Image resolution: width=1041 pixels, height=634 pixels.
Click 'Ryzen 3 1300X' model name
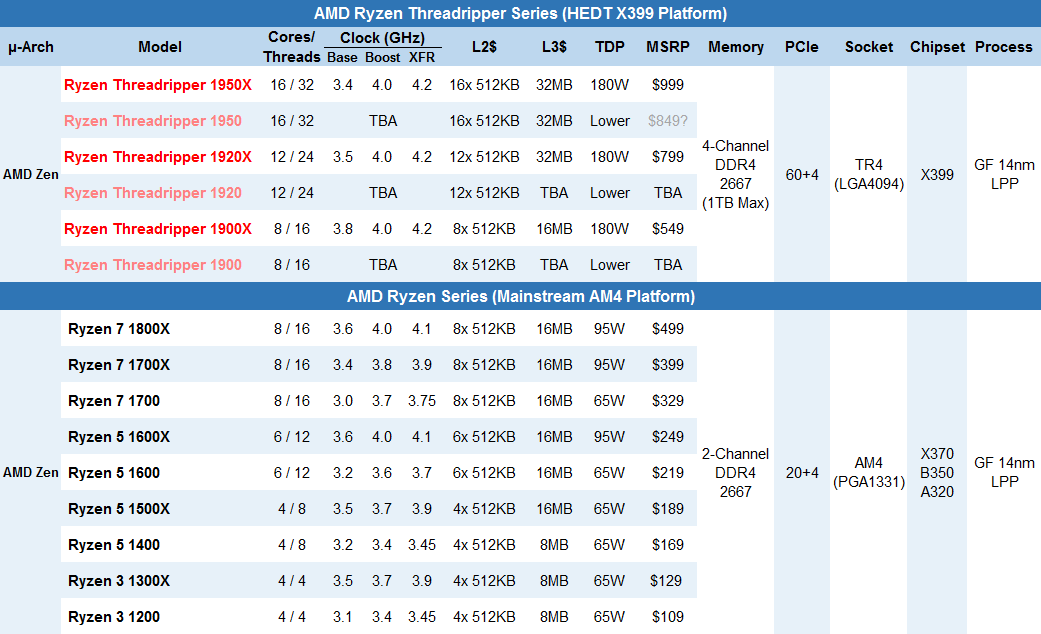pos(119,581)
